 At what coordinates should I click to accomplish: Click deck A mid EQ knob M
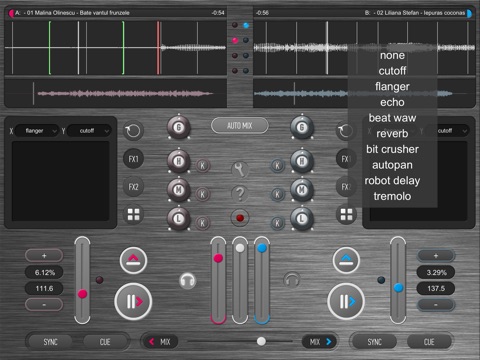coord(179,190)
